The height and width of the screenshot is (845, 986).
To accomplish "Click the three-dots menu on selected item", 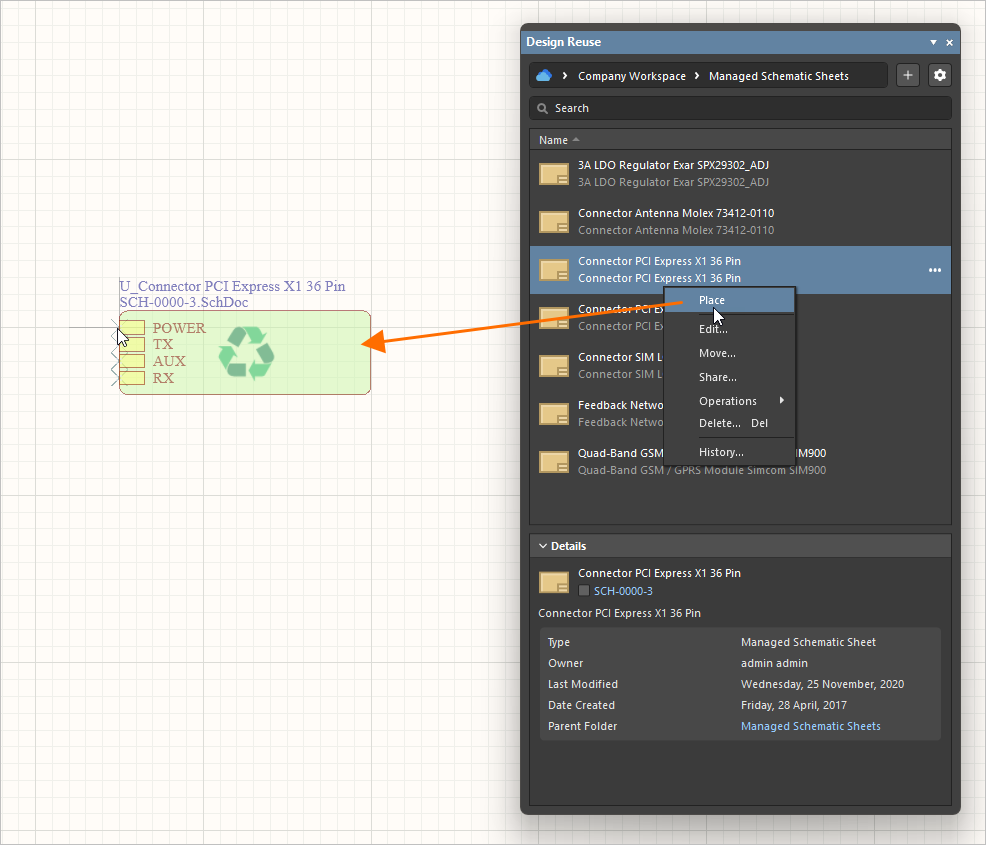I will (934, 270).
